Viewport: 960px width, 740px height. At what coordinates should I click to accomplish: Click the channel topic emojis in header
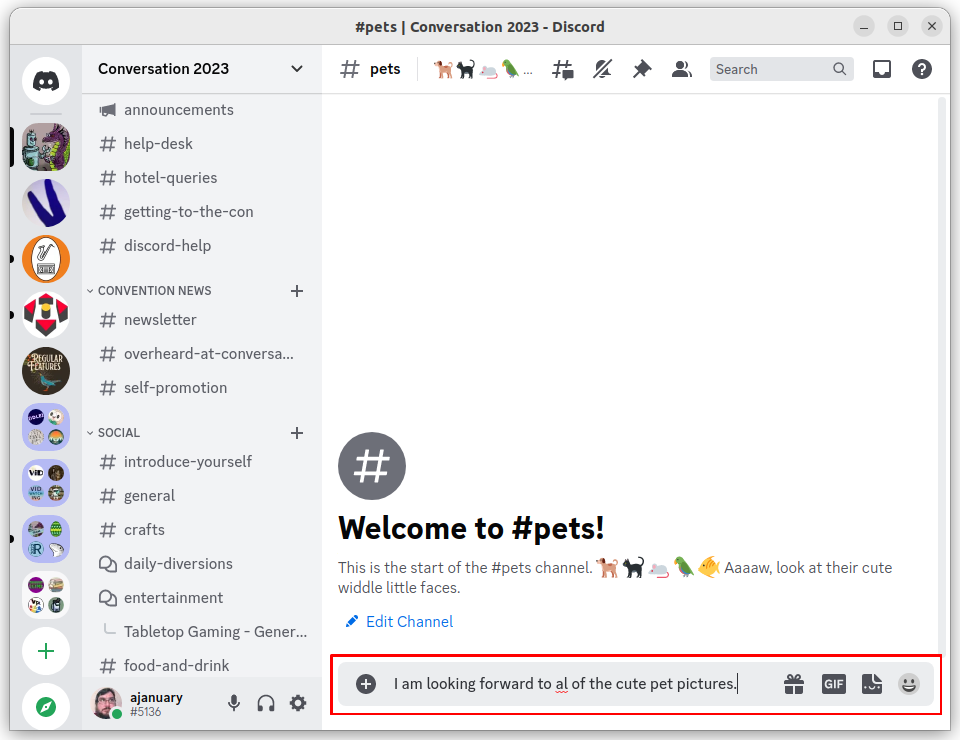point(482,69)
